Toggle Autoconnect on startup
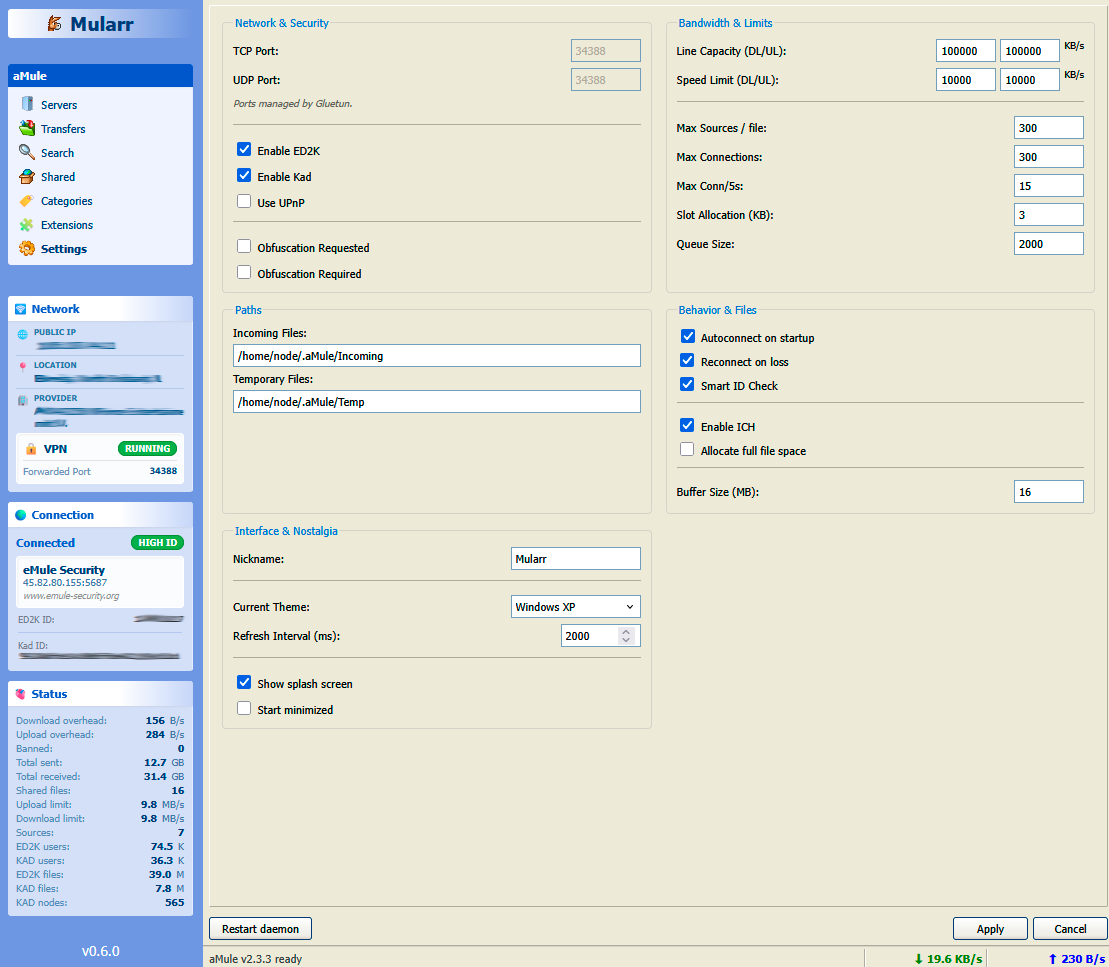This screenshot has height=967, width=1109. 687,337
